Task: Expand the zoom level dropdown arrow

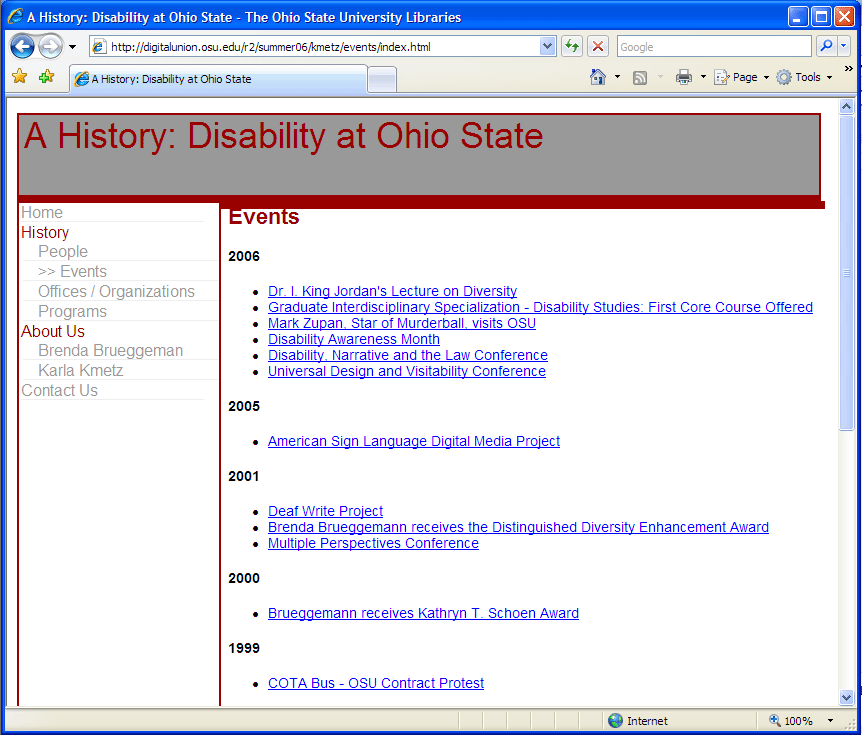Action: (x=830, y=720)
